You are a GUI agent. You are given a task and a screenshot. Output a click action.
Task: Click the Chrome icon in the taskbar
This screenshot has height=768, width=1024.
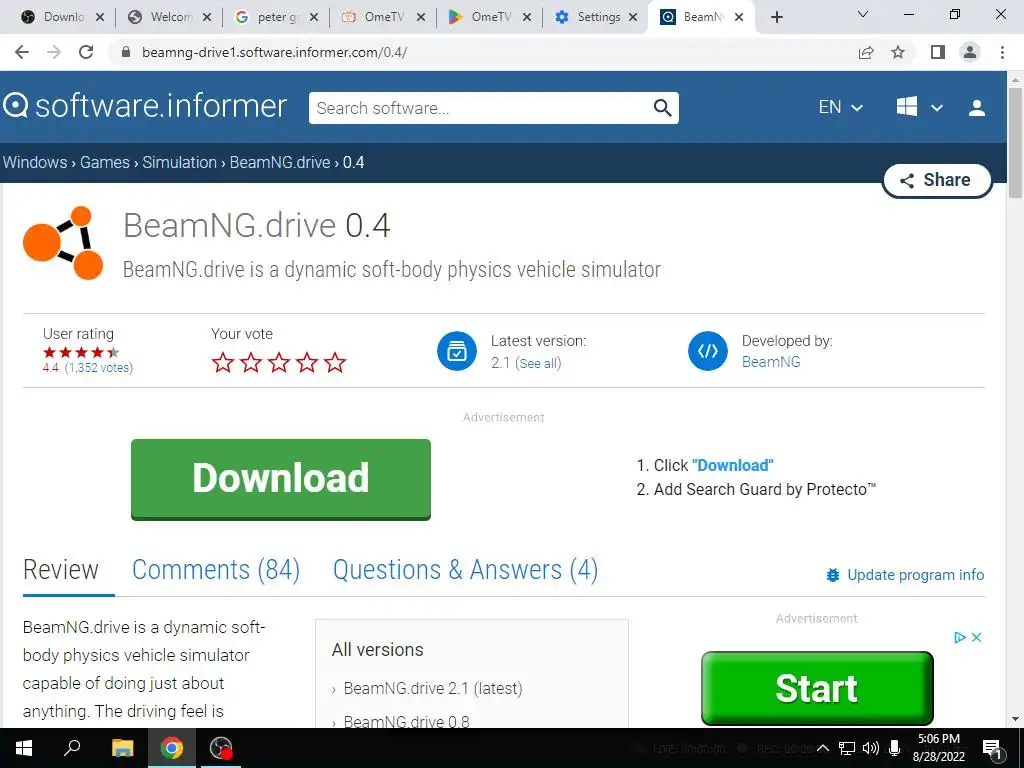(172, 748)
